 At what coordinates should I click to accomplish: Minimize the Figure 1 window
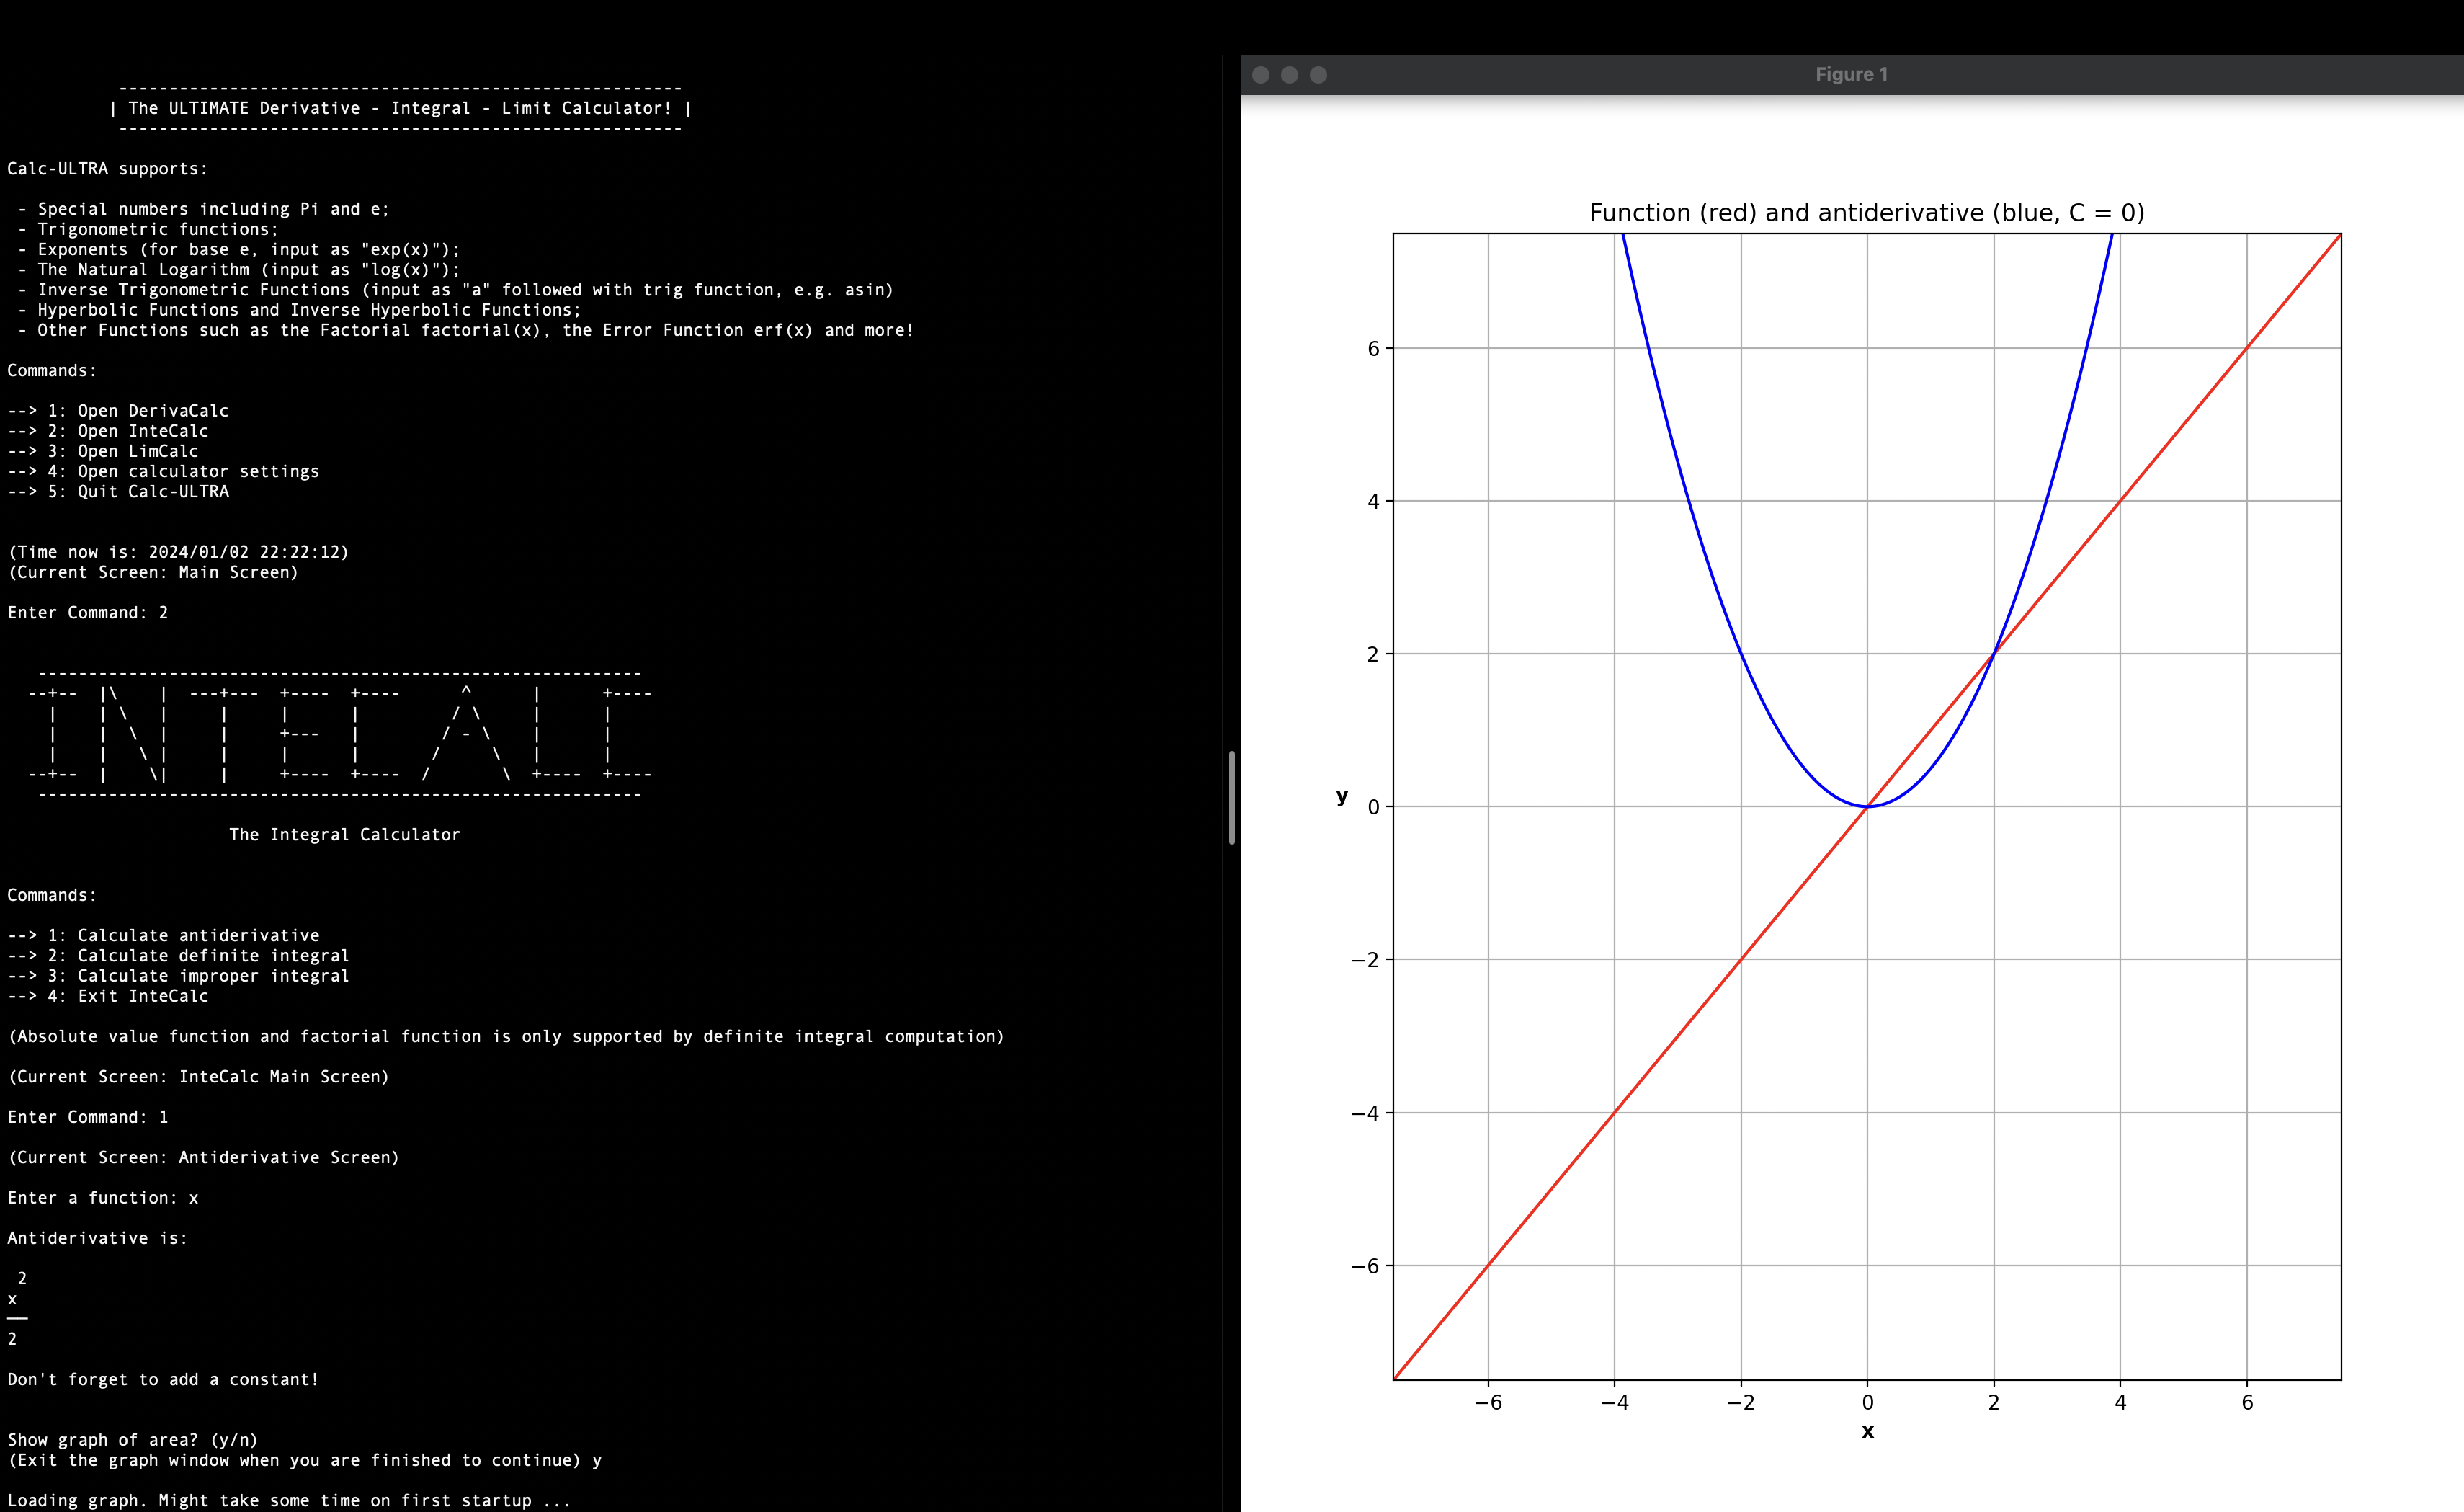(1290, 75)
